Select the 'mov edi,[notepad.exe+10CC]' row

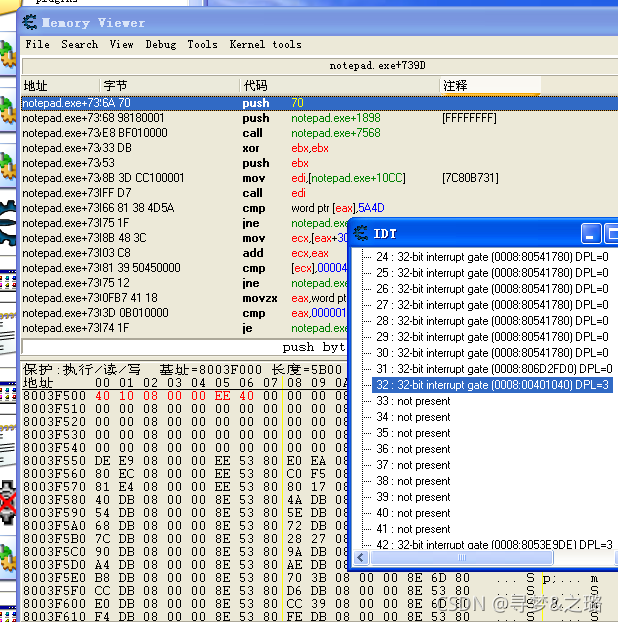coord(320,178)
